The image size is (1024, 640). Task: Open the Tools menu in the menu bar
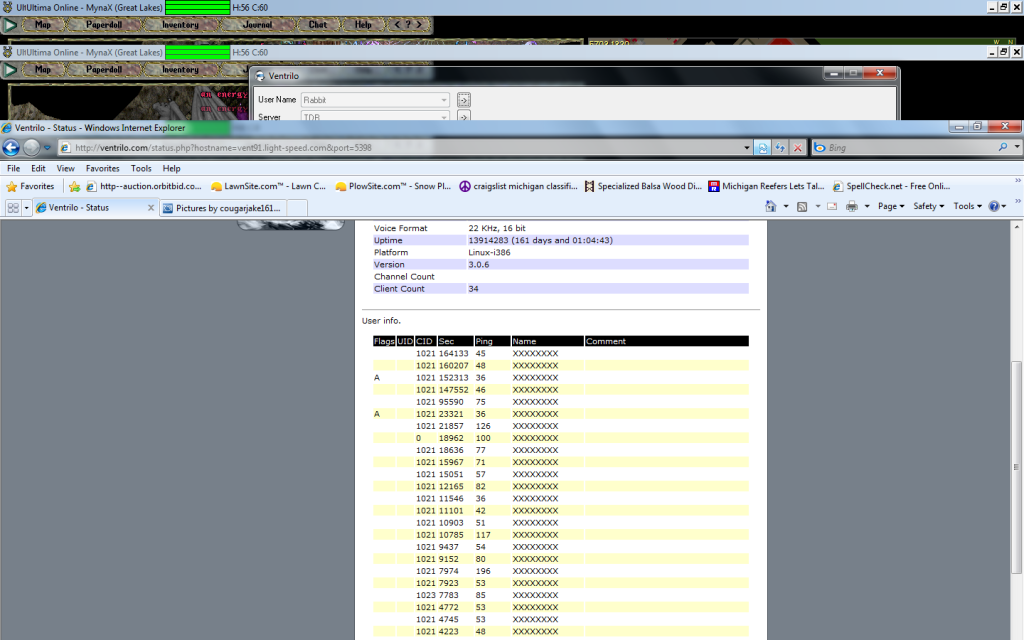click(141, 168)
